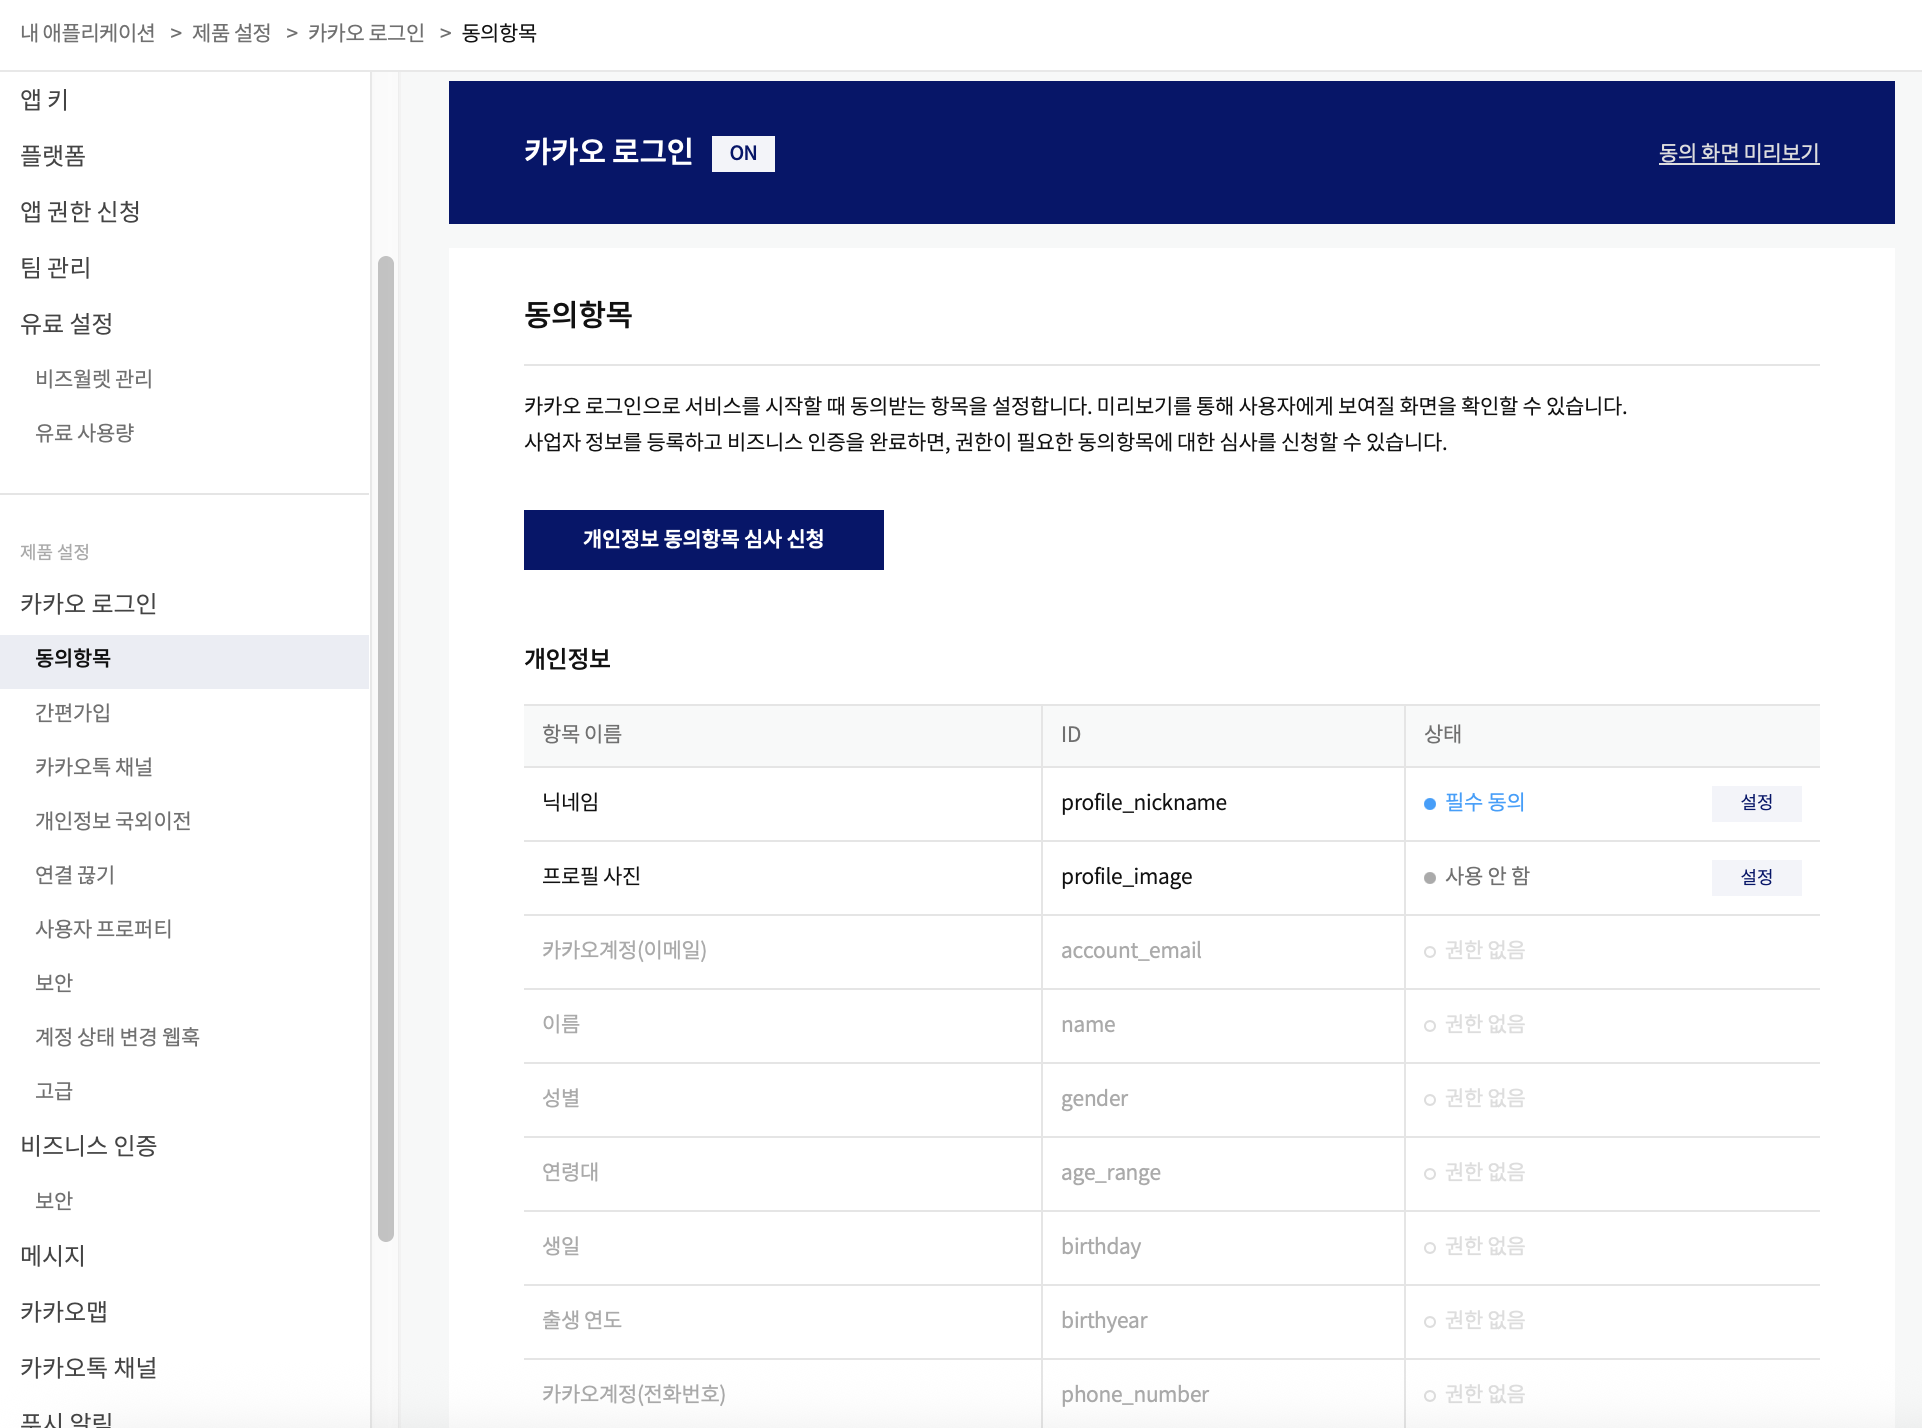Open 앱 키 in sidebar
Viewport: 1922px width, 1428px height.
(45, 99)
